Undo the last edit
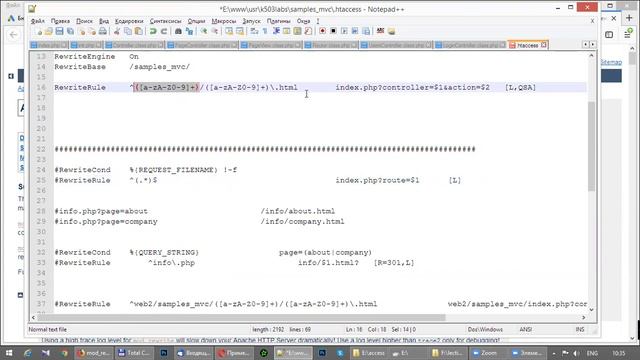Image resolution: width=640 pixels, height=360 pixels. 153,31
